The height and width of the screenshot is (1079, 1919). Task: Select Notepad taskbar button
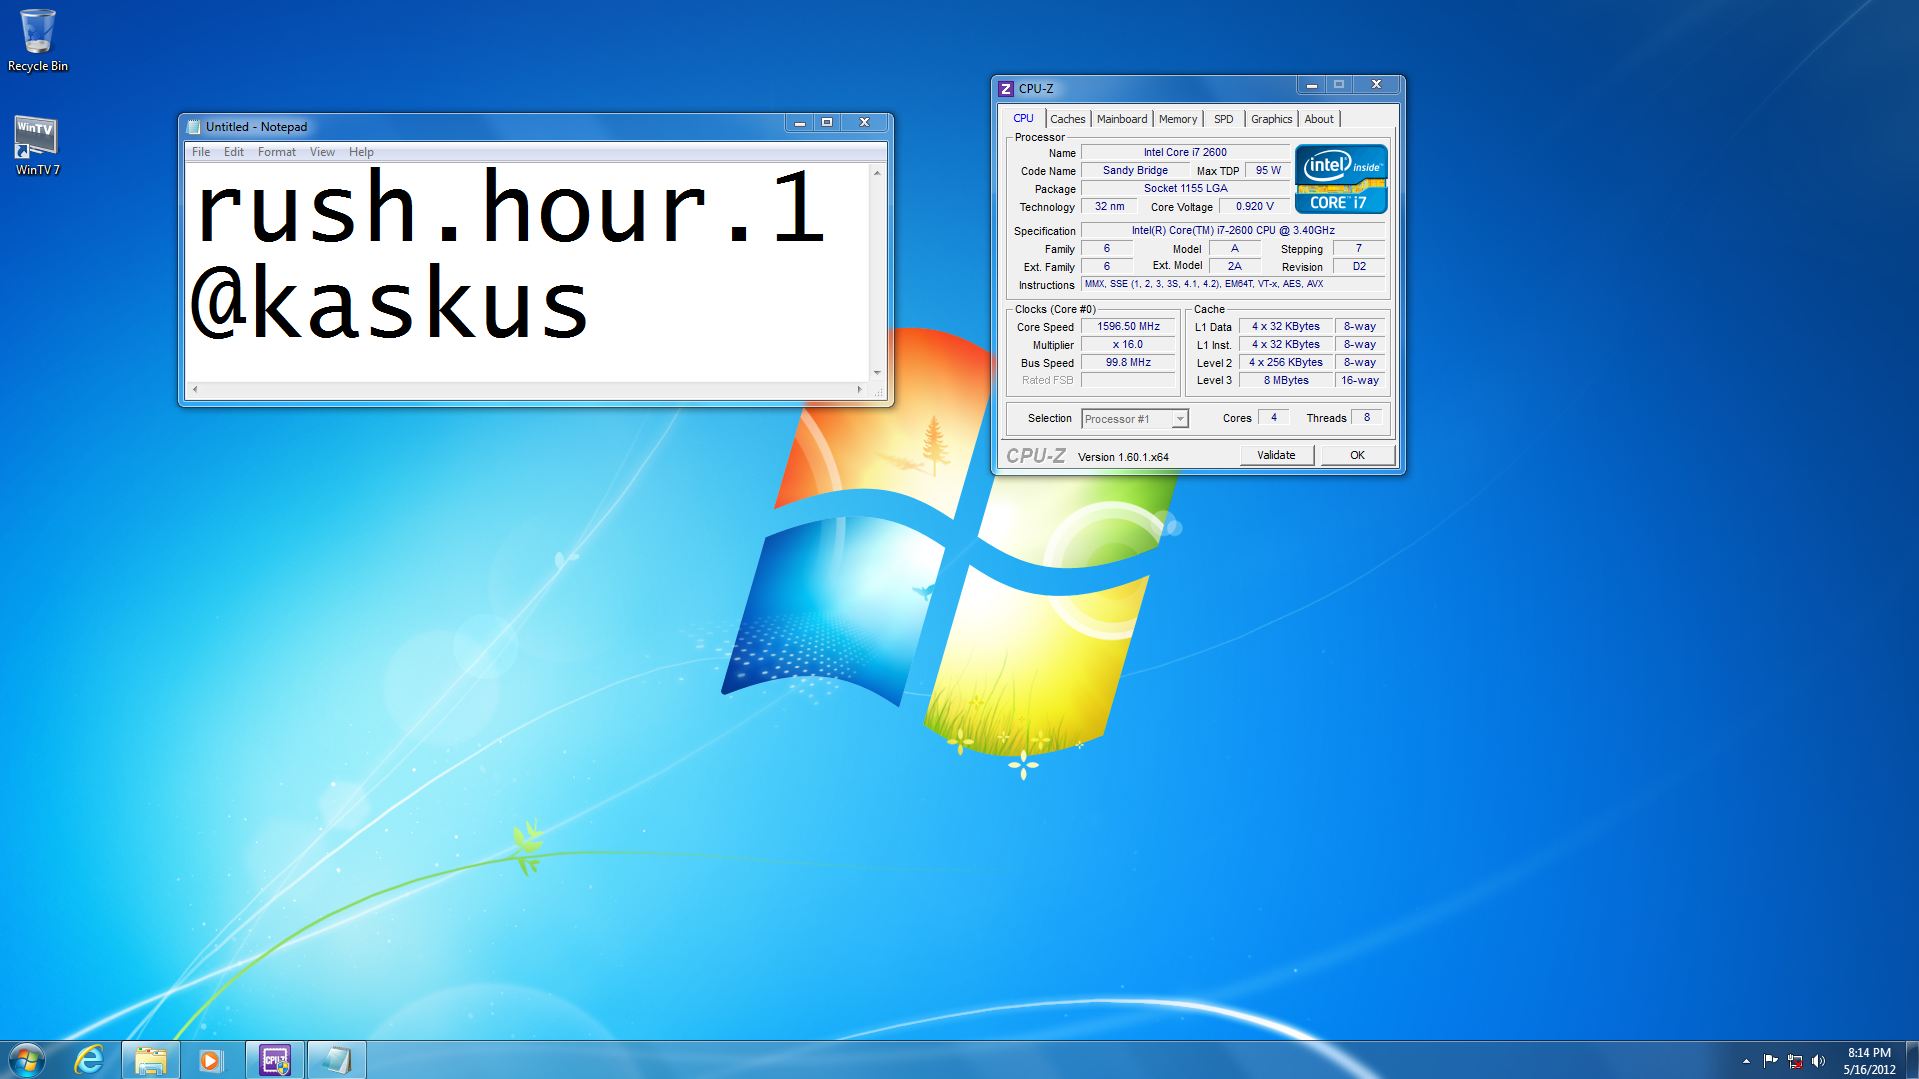click(336, 1060)
